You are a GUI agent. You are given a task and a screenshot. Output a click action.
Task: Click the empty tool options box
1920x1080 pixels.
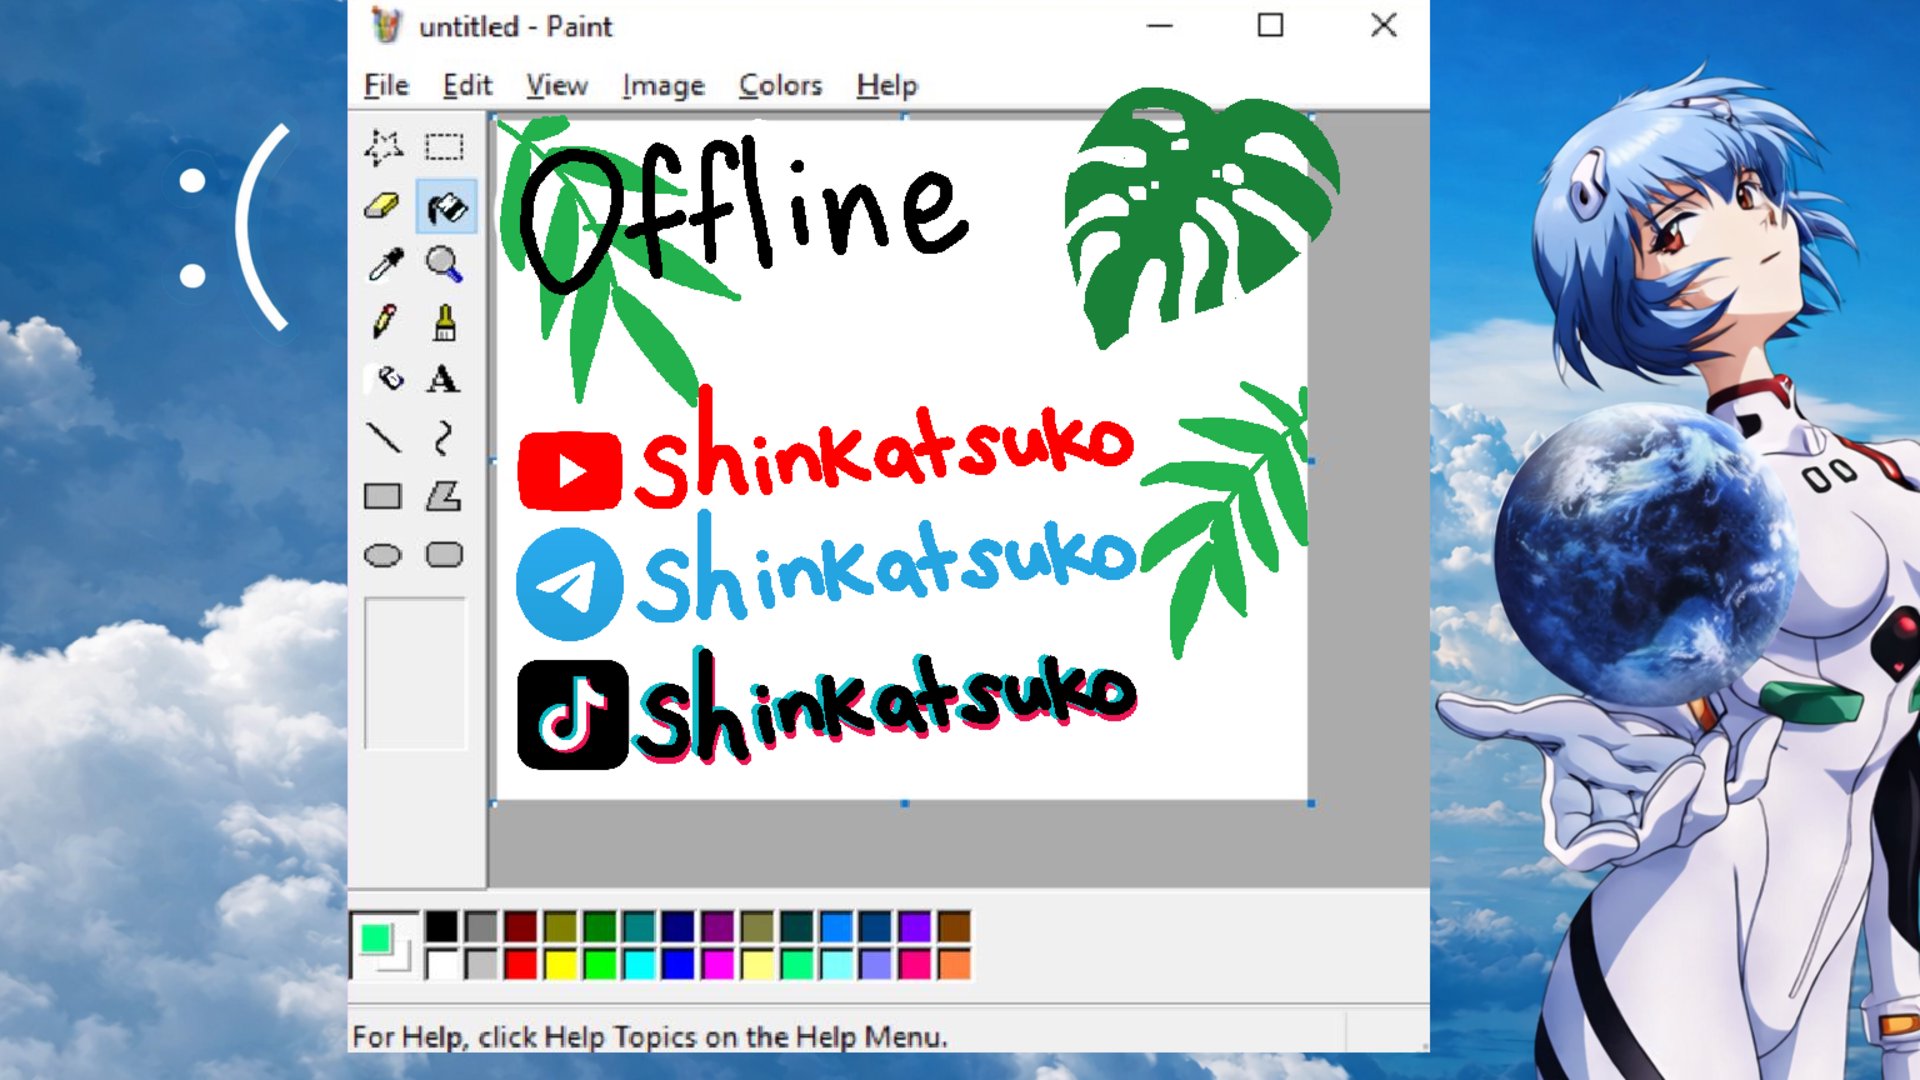click(x=415, y=673)
